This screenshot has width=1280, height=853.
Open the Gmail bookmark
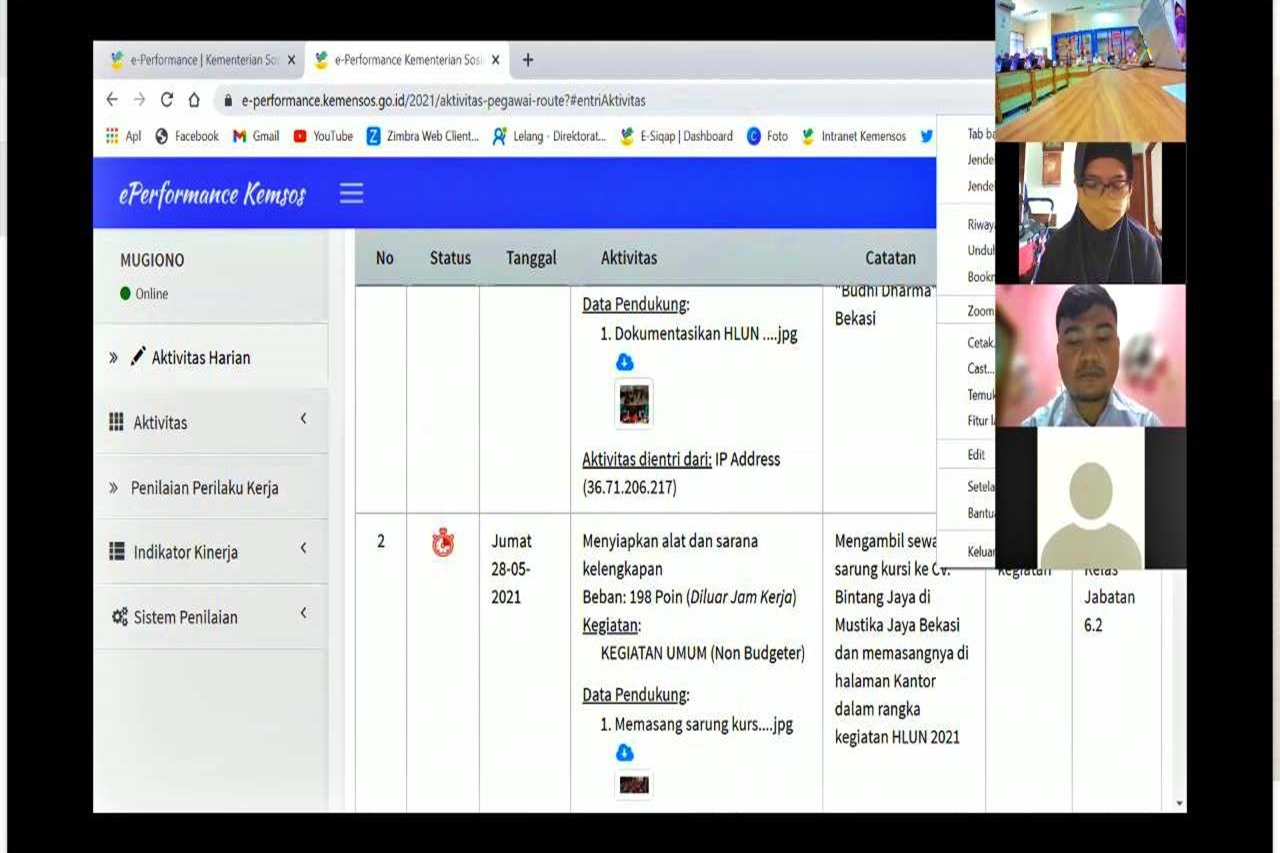256,136
